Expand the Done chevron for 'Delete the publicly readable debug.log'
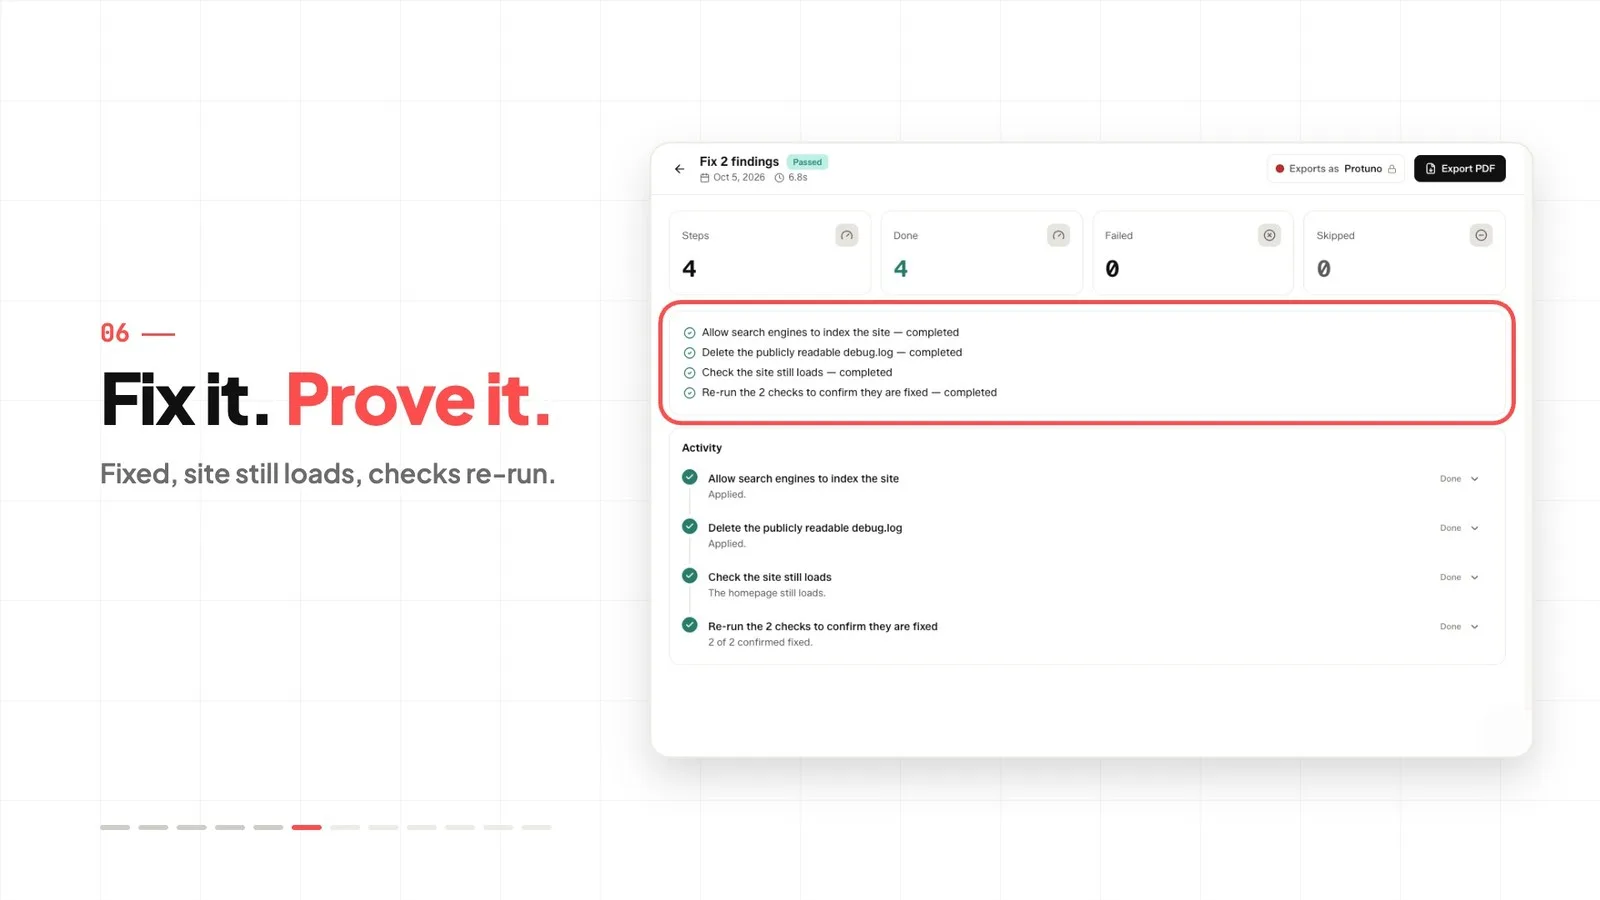Screen dimensions: 1600x900 [1474, 528]
